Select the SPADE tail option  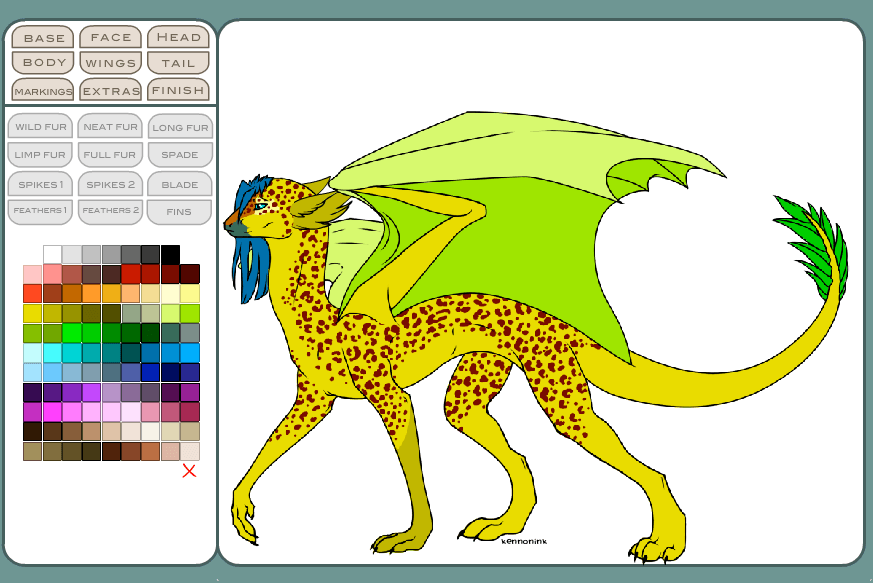click(x=180, y=153)
